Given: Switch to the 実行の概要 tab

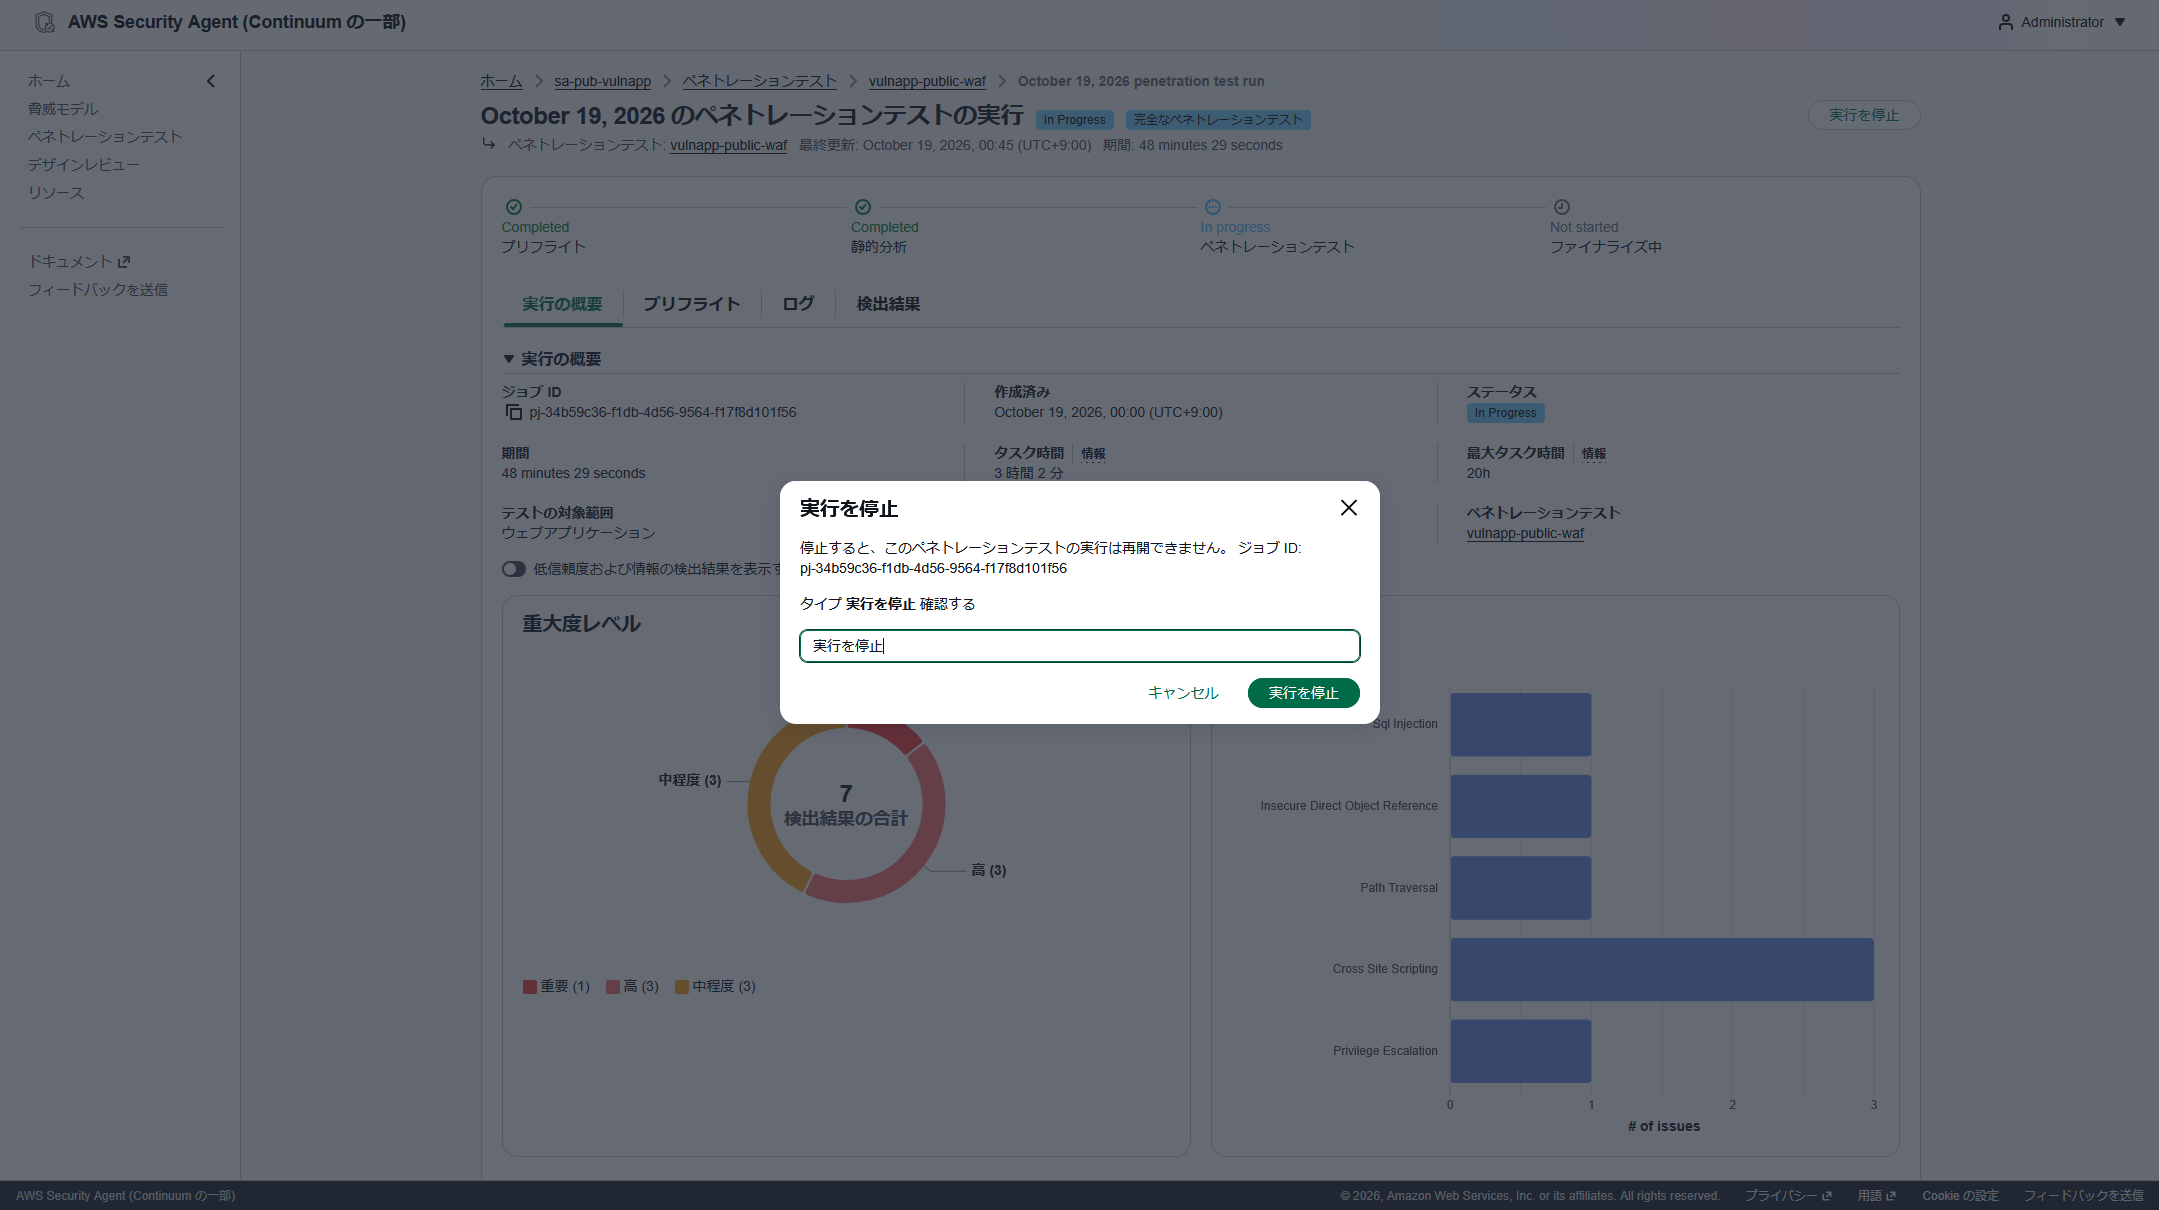Looking at the screenshot, I should pyautogui.click(x=562, y=304).
